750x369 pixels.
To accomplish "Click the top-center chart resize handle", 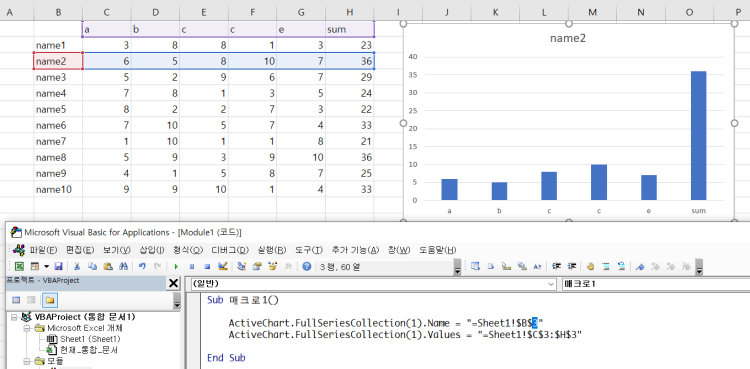I will 569,23.
